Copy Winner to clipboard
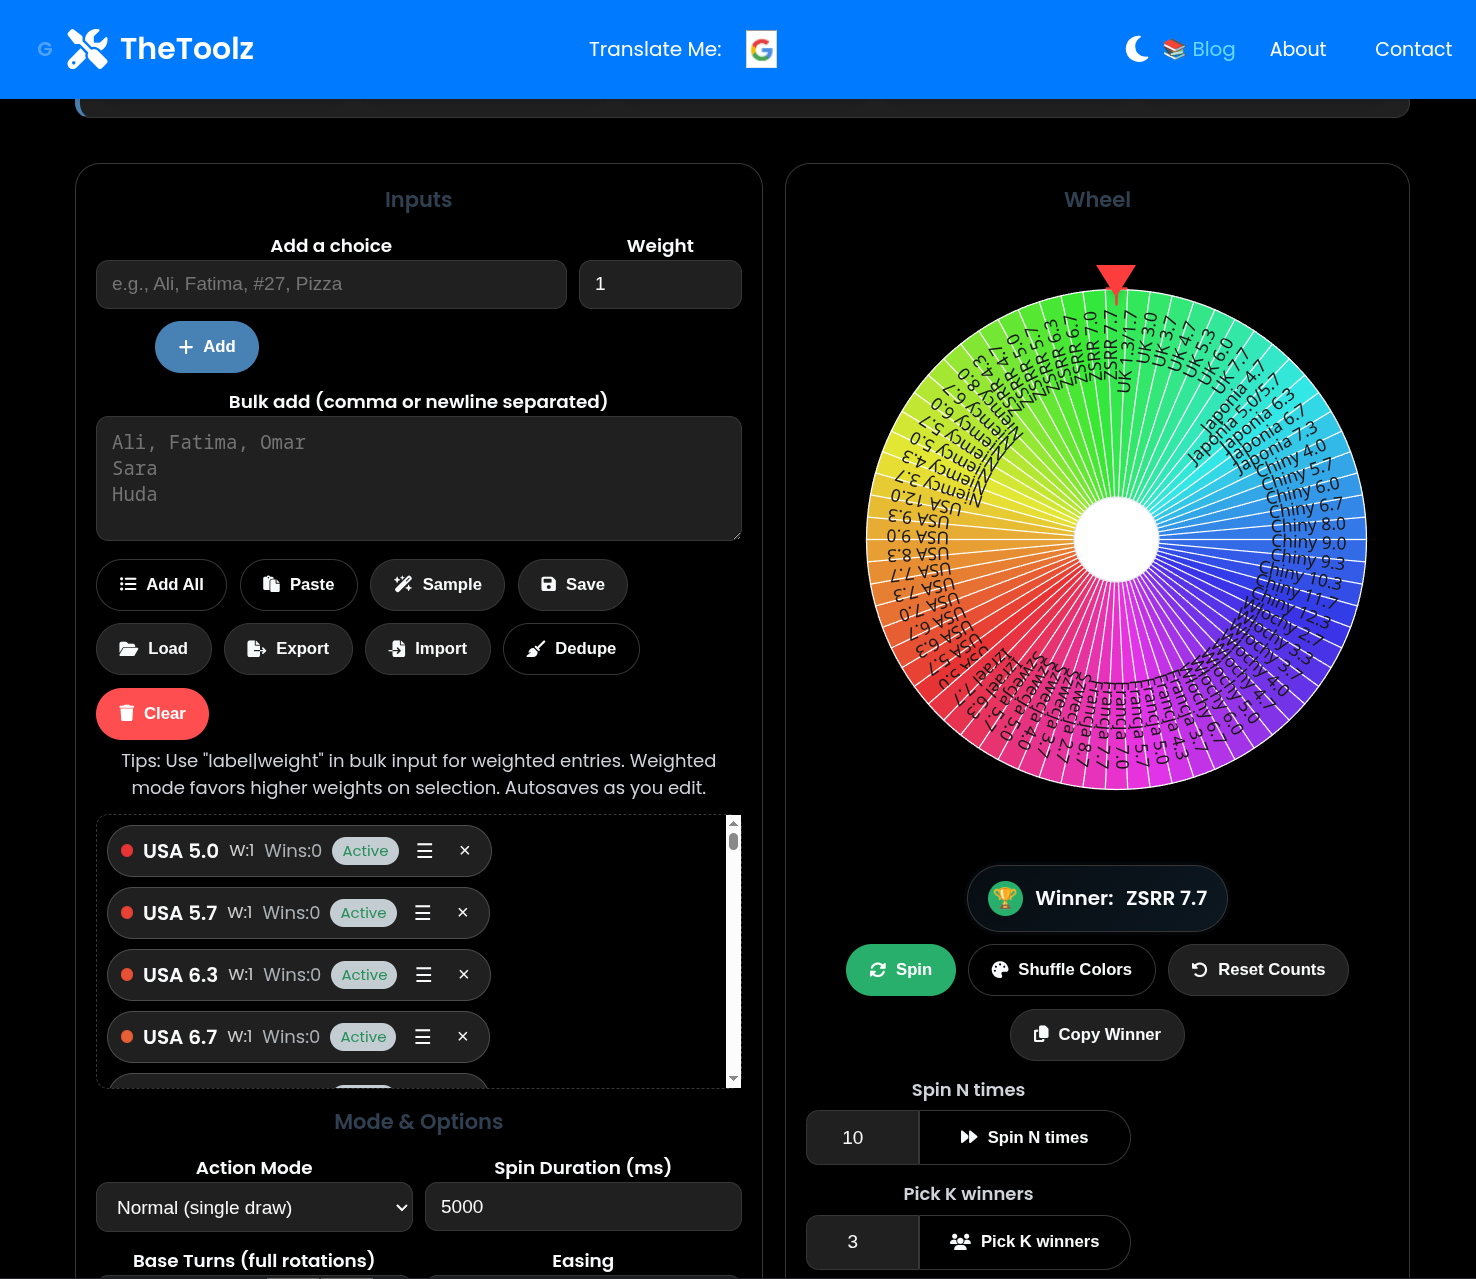This screenshot has height=1279, width=1476. [x=1097, y=1035]
